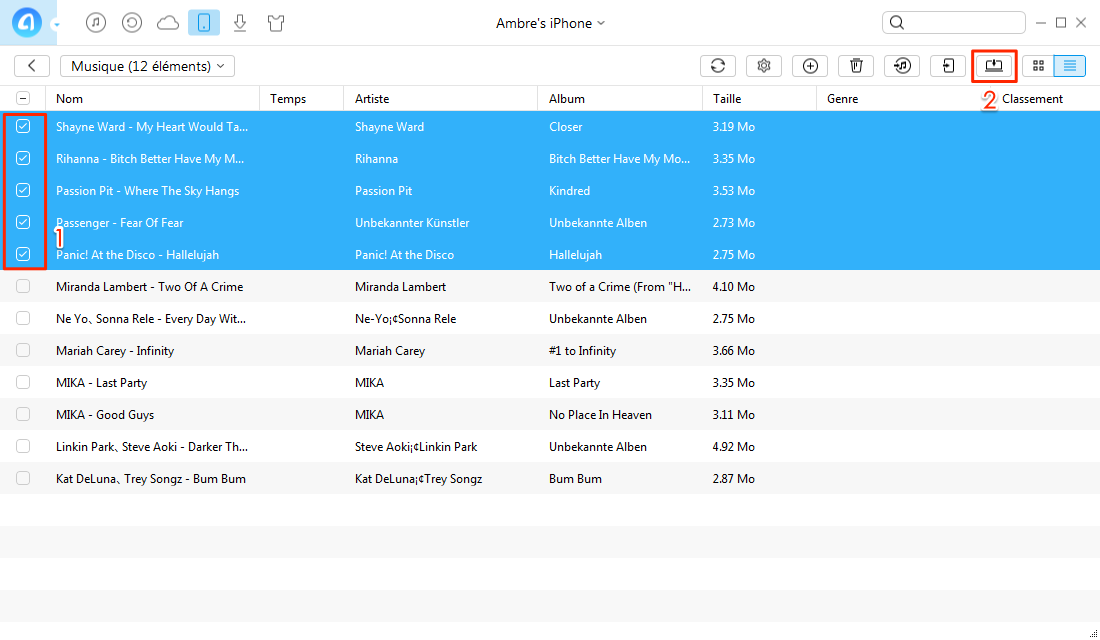
Task: Uncheck the Panic! At the Disco checkbox
Action: coord(23,254)
